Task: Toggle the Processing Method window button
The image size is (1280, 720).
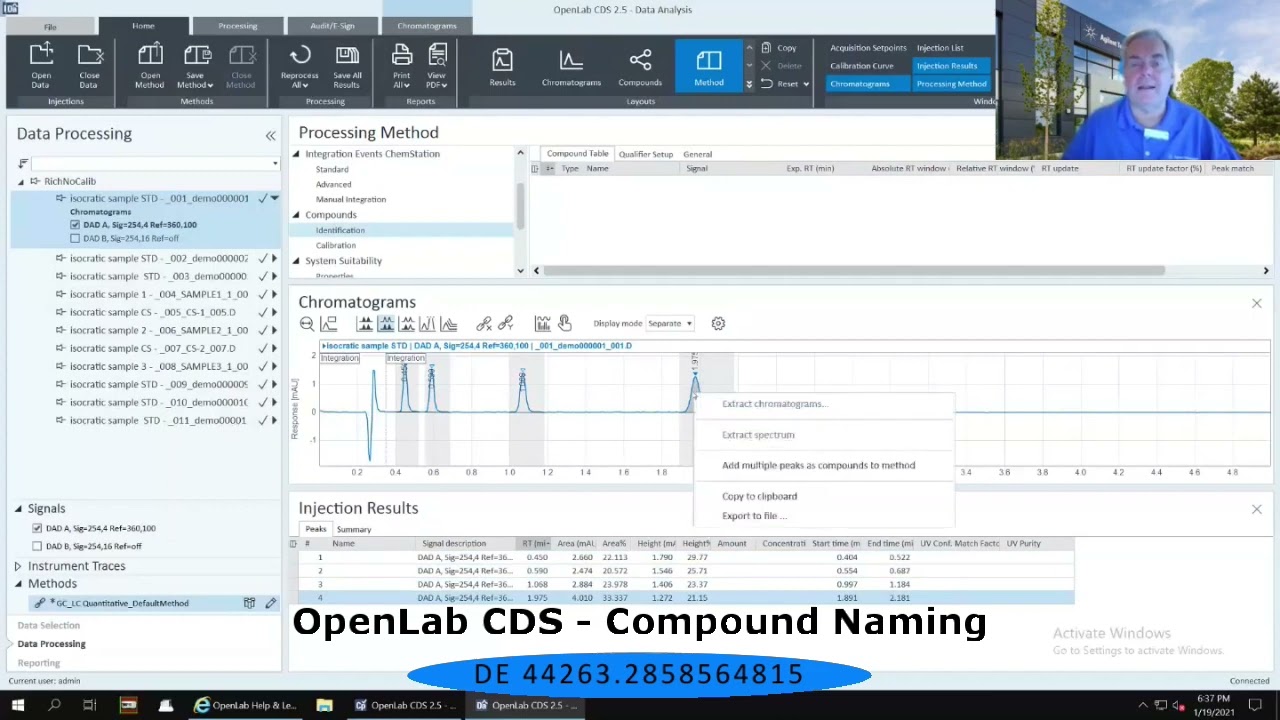Action: 951,84
